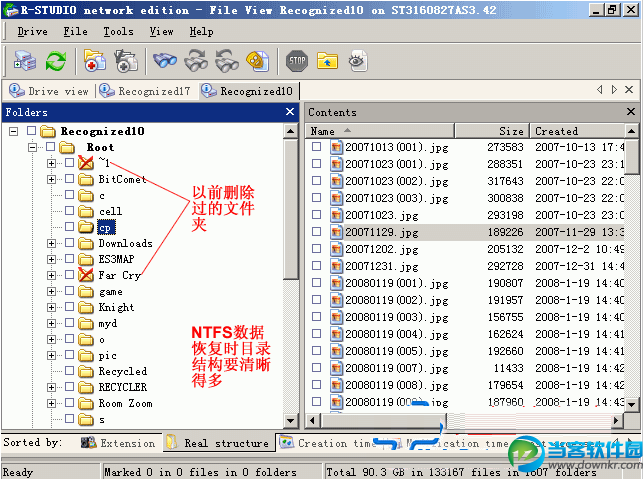Click the file icon of 20080119 (005).jpg

[336, 351]
